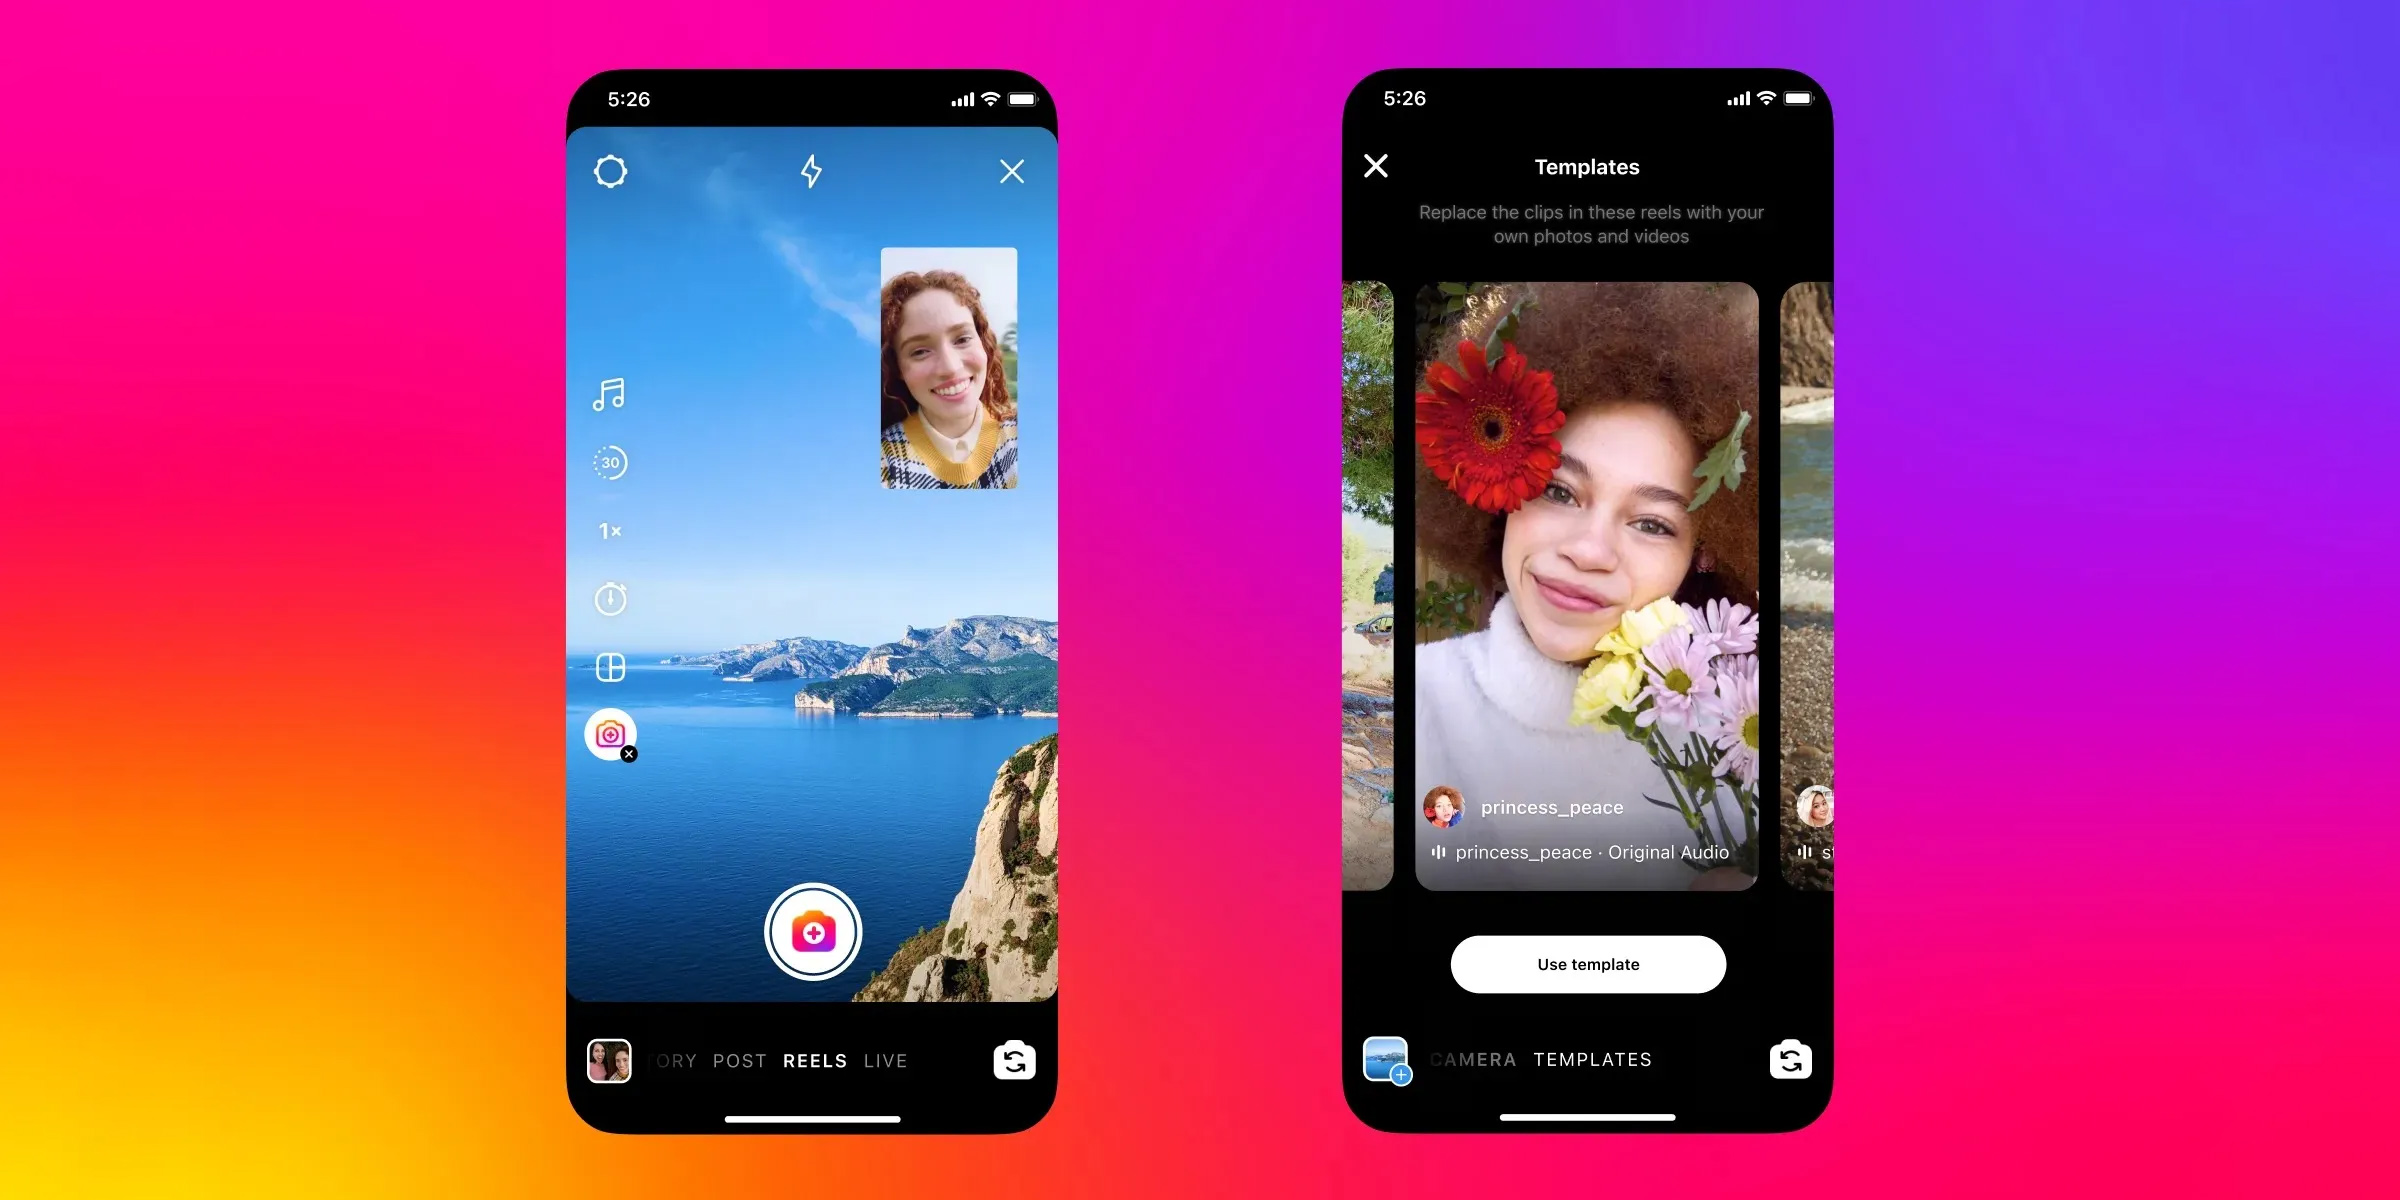Switch to TEMPLATES tab in bottom nav
Screen dimensions: 2400x1200
click(1596, 1059)
